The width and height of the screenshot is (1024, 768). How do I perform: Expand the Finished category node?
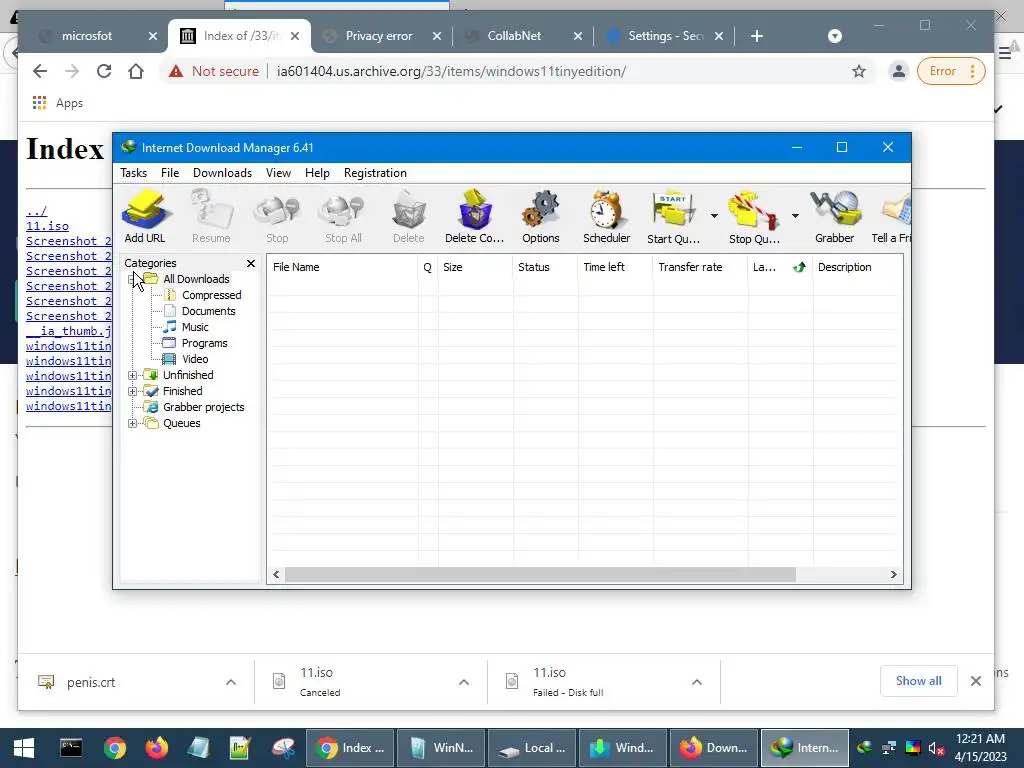(x=133, y=391)
